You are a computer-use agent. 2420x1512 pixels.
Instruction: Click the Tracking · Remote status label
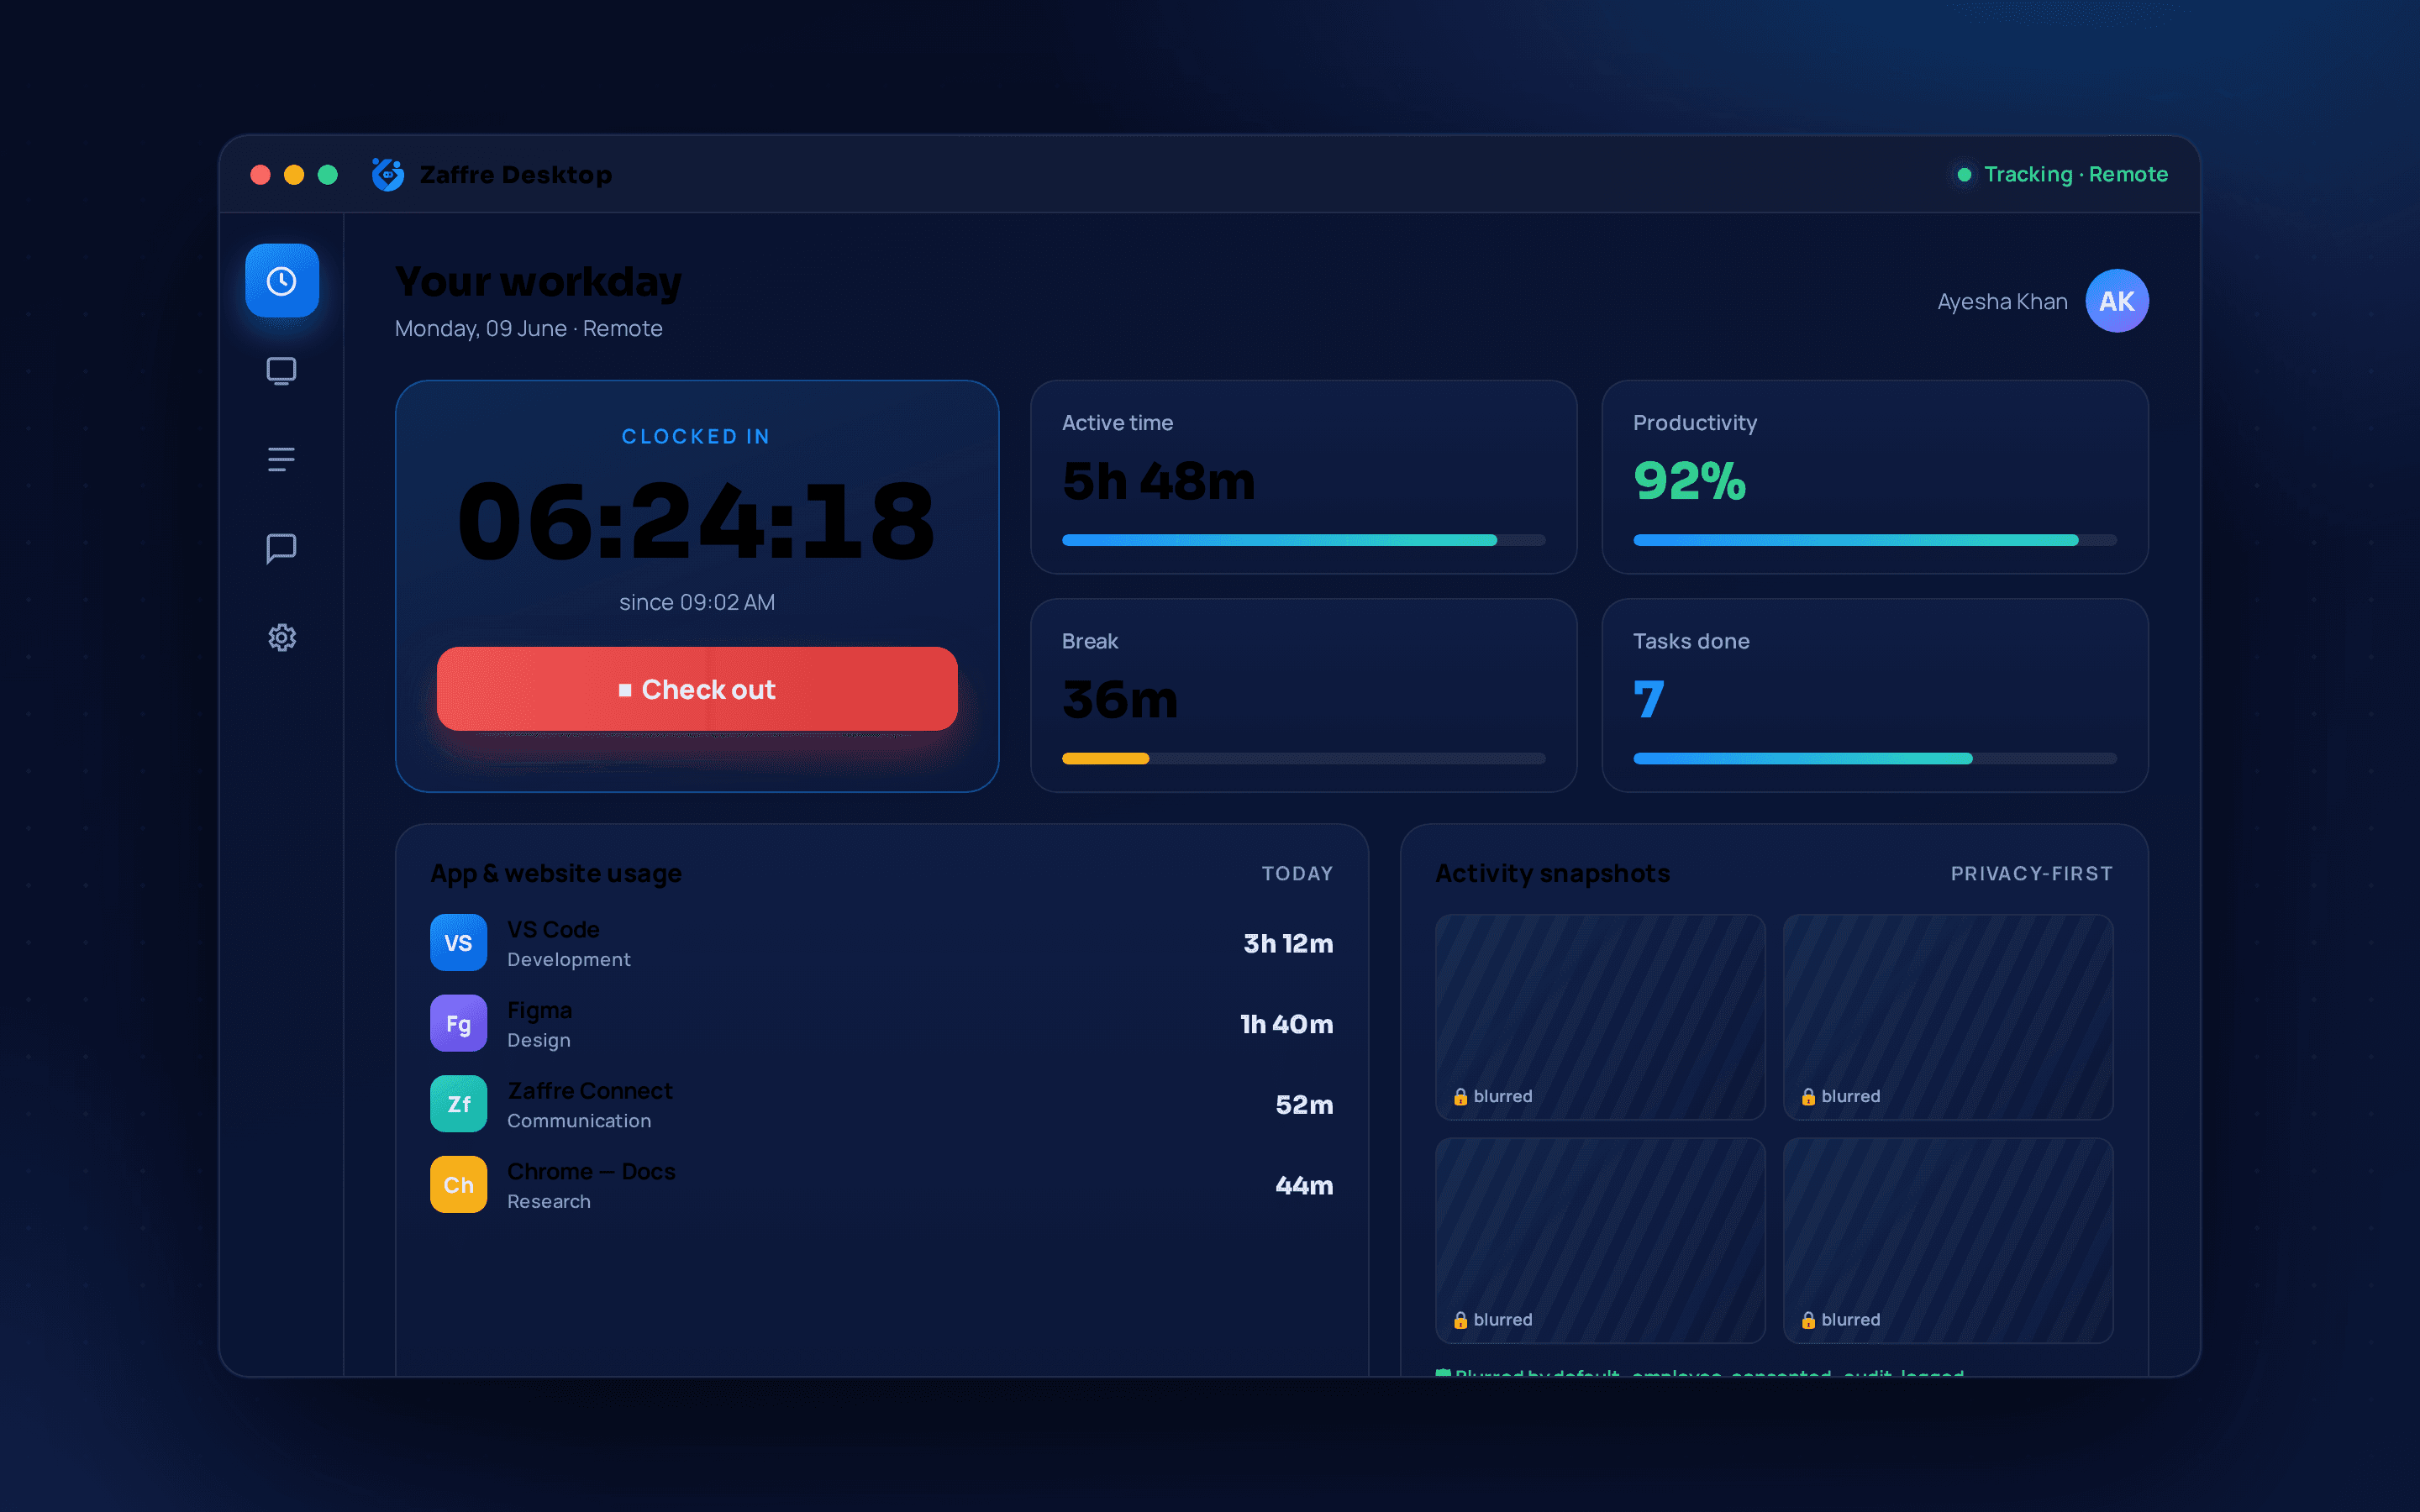(x=2076, y=174)
